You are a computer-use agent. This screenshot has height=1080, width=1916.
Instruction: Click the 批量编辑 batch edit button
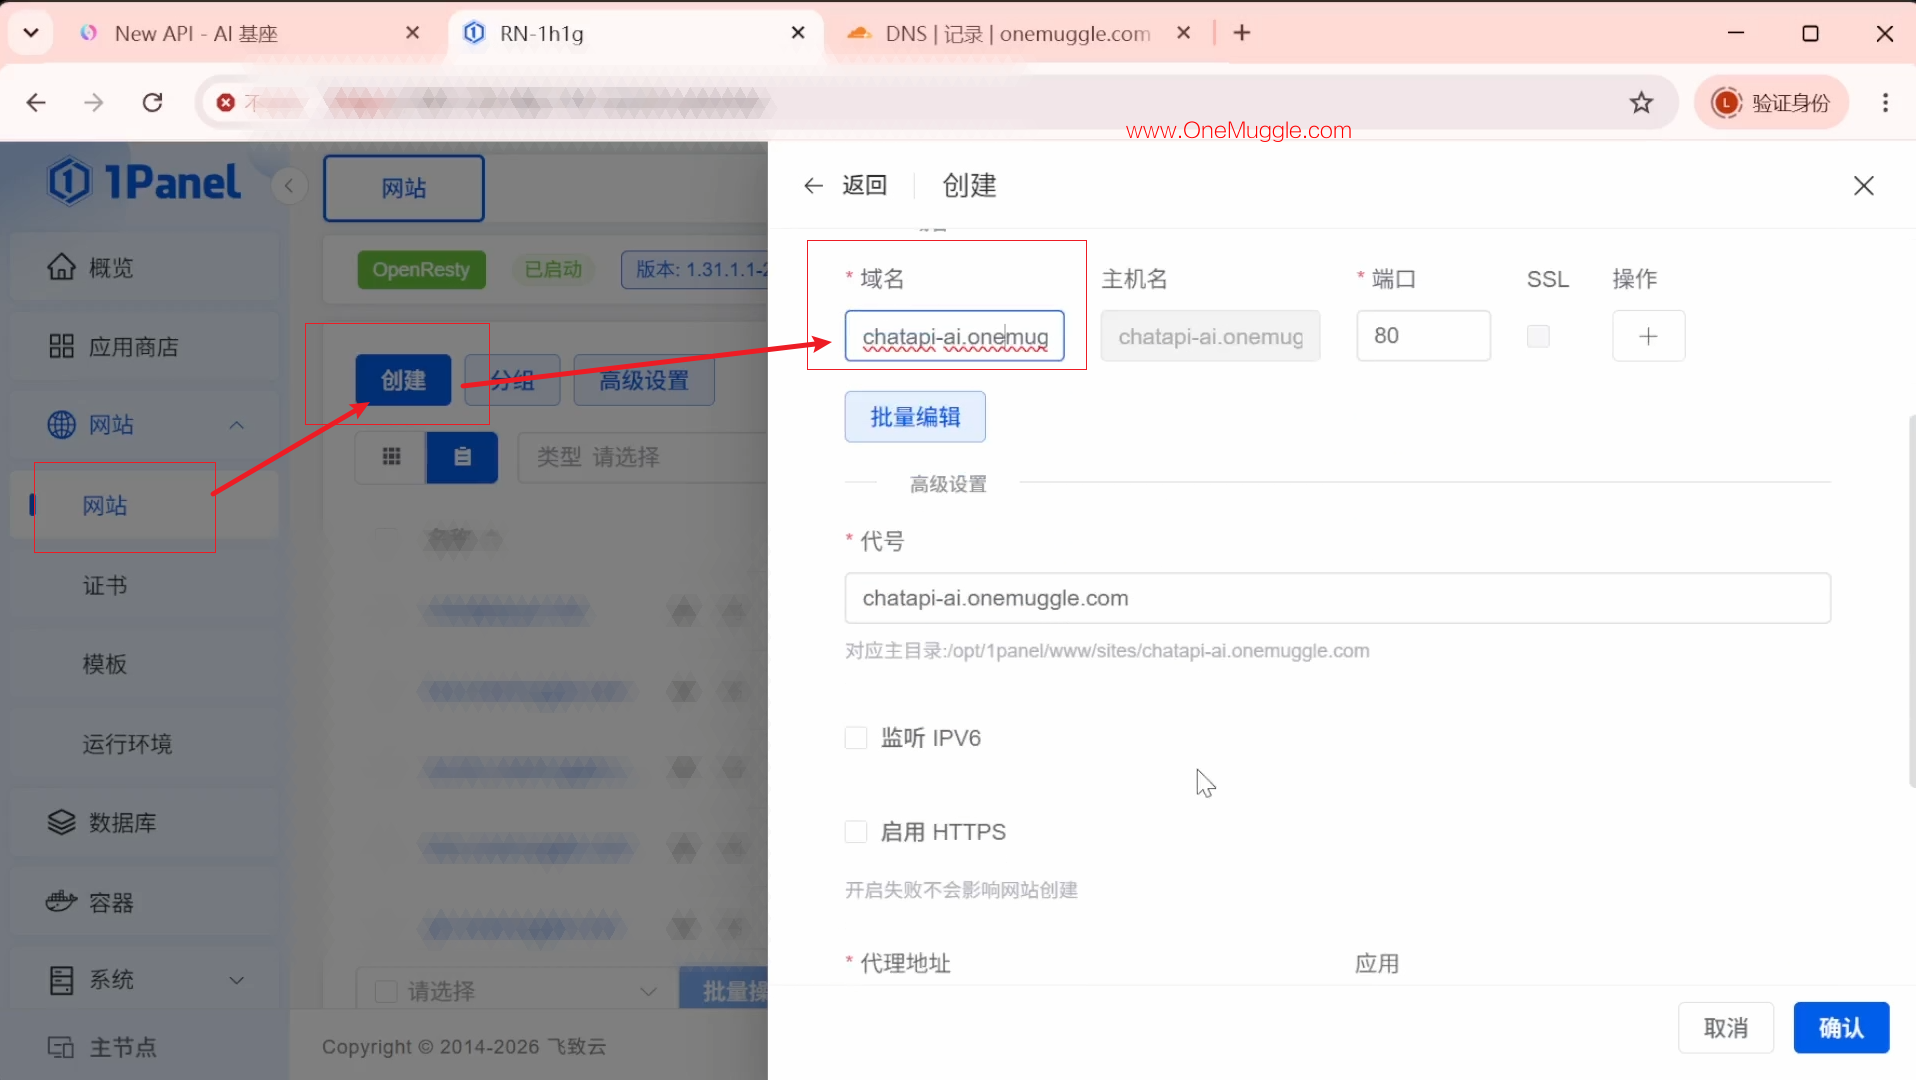point(915,417)
